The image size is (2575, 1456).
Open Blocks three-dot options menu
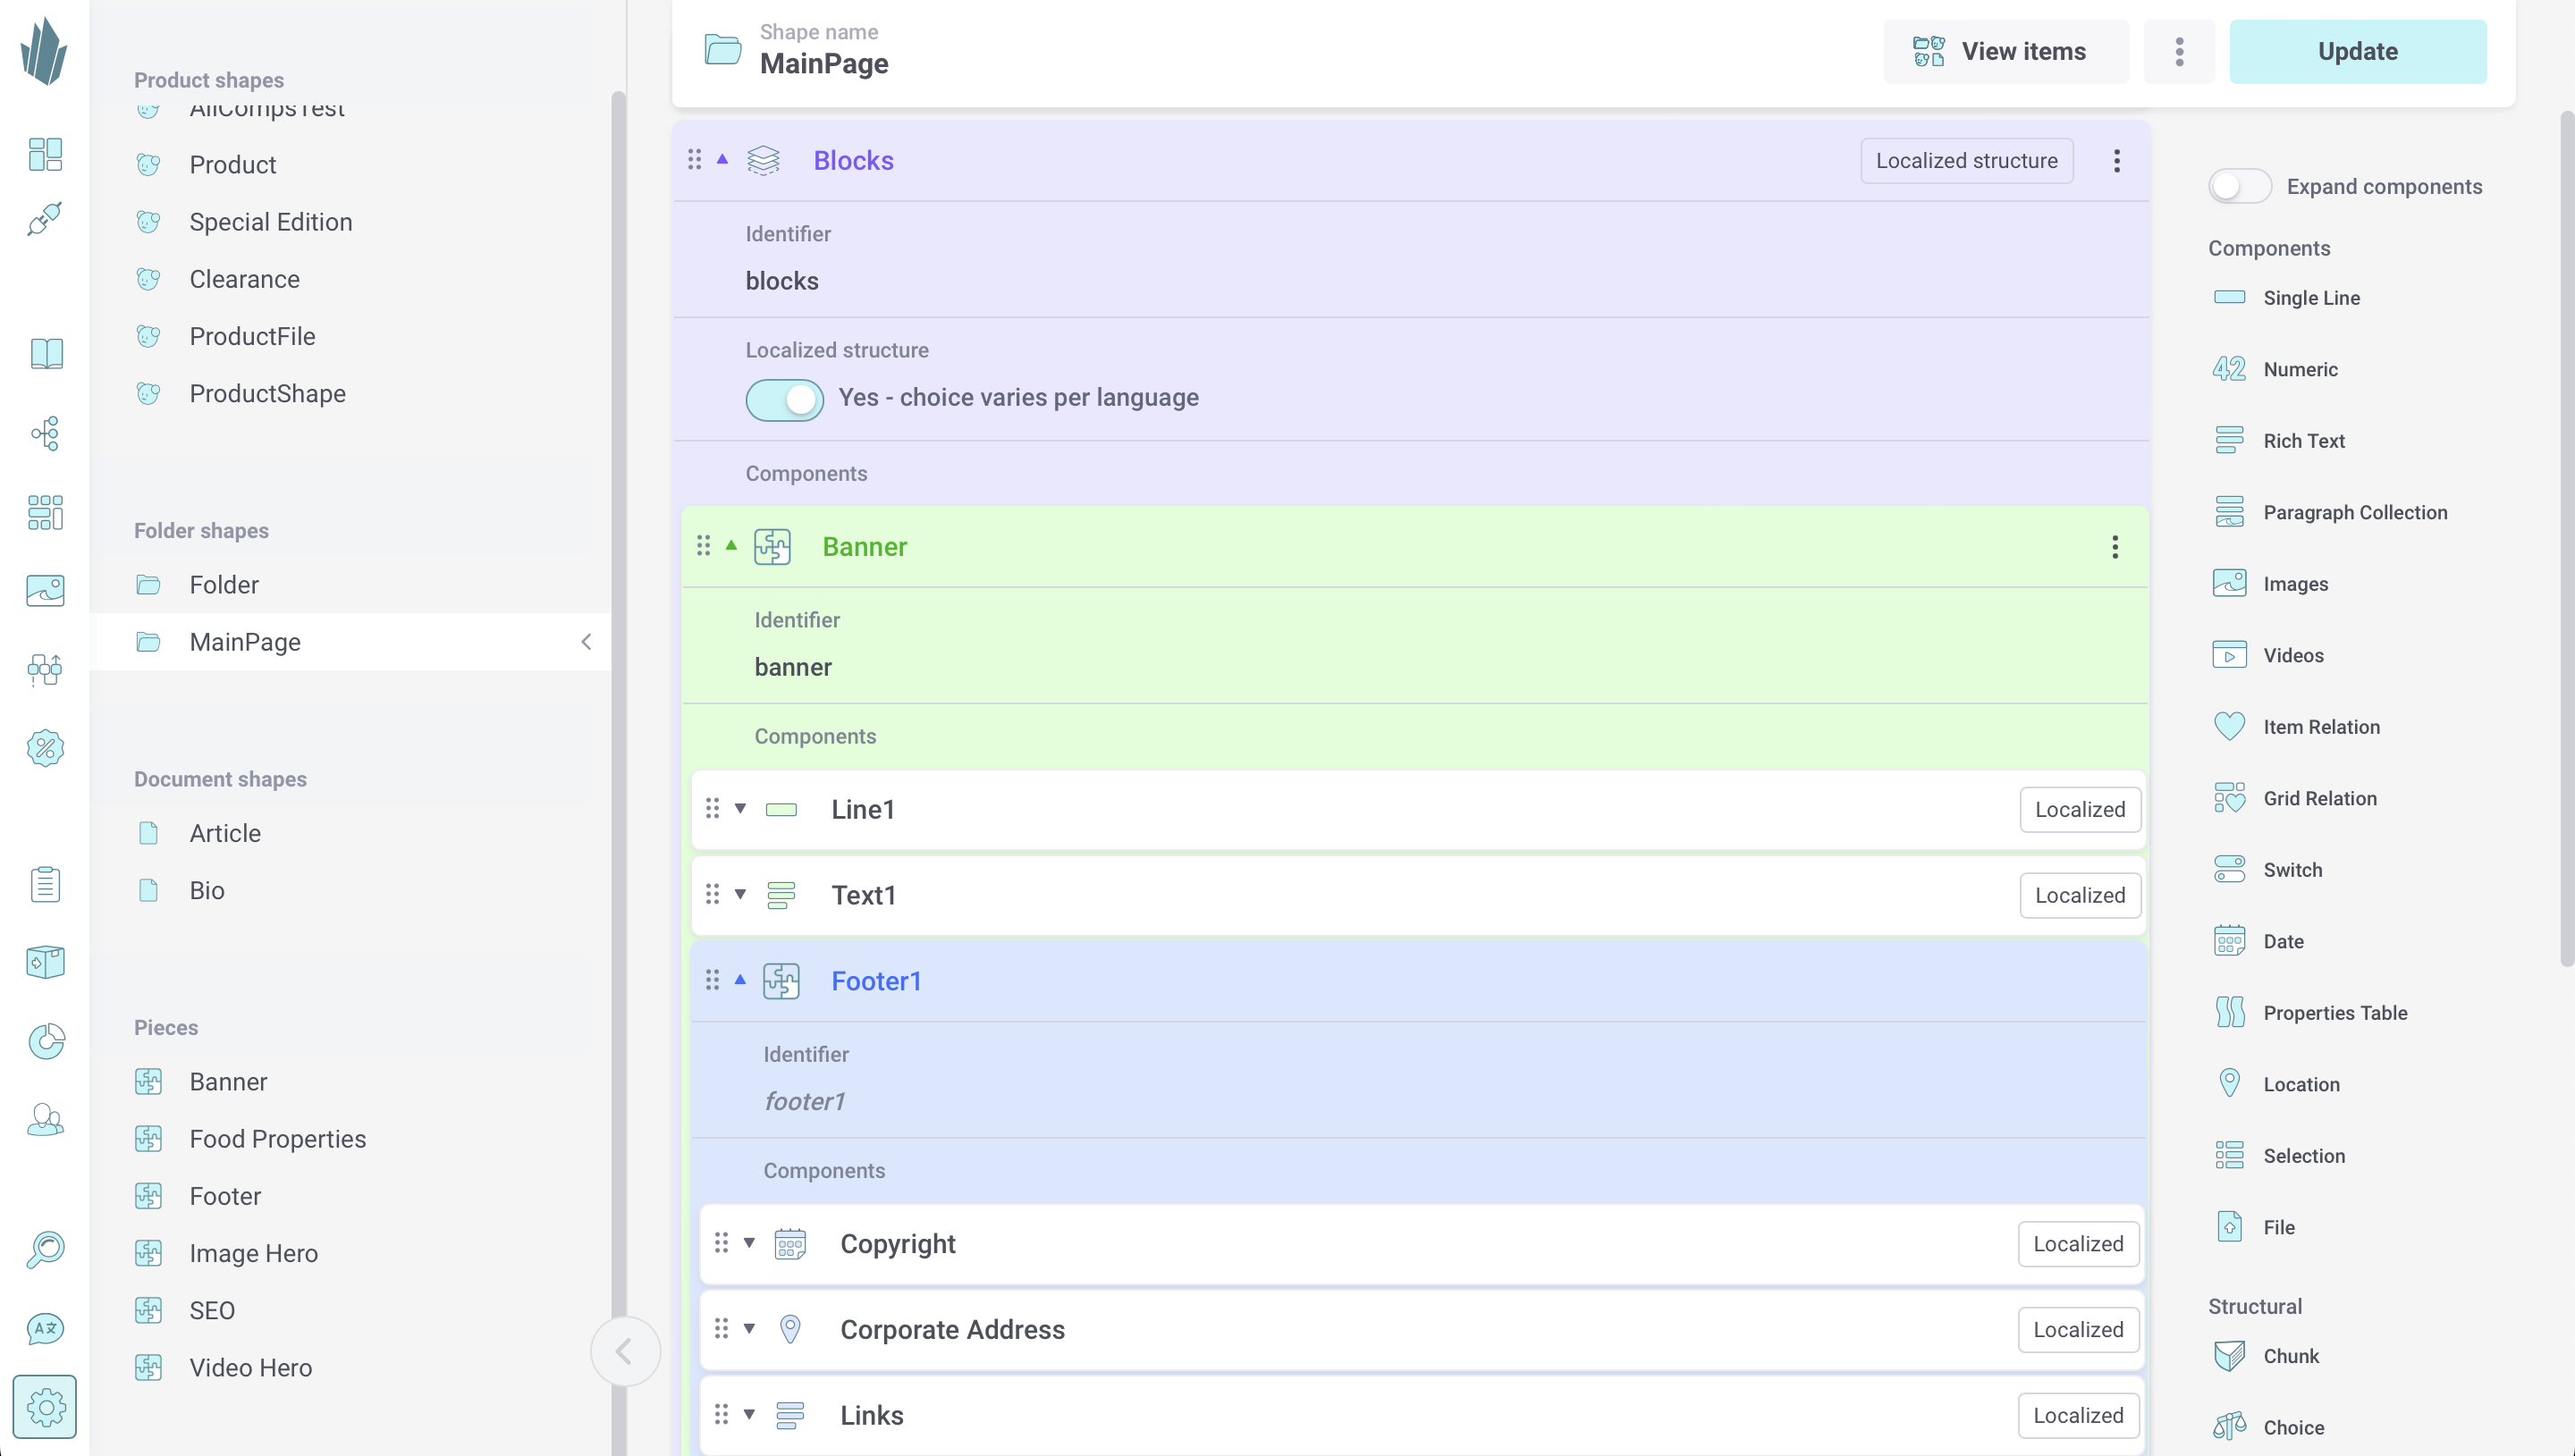click(2117, 161)
